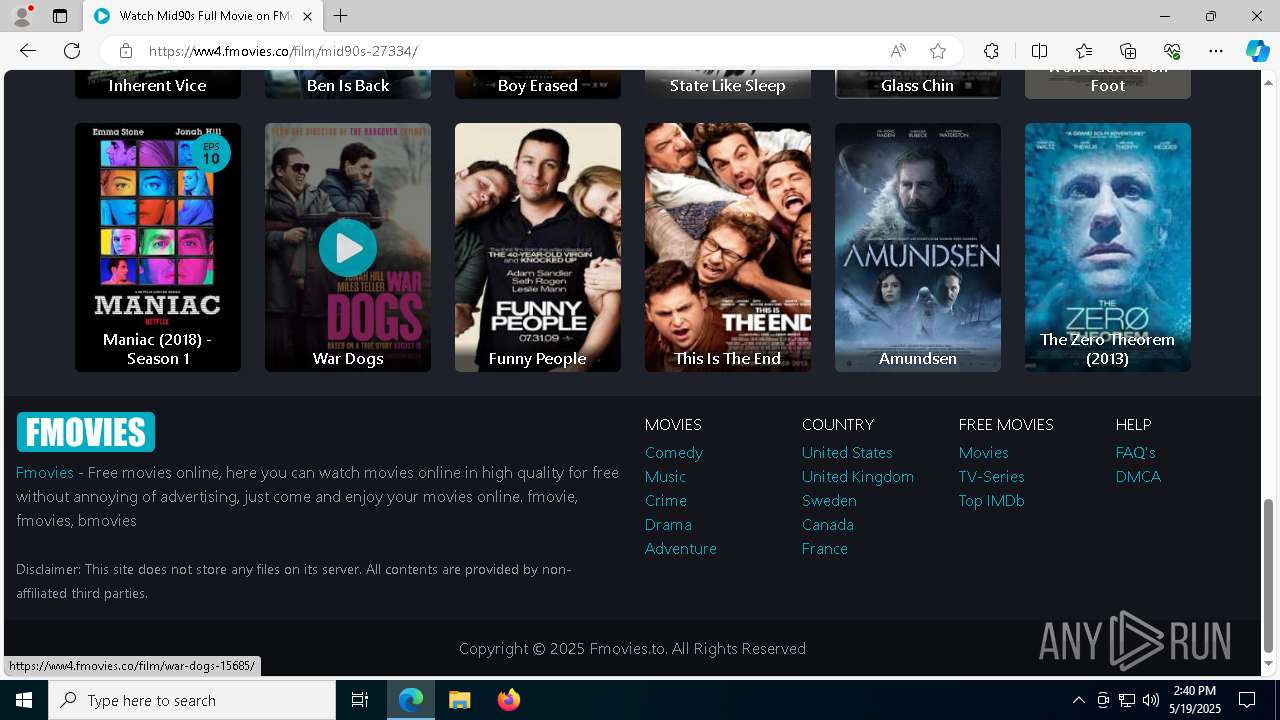The width and height of the screenshot is (1280, 720).
Task: Browse Crime movies link
Action: coord(666,500)
